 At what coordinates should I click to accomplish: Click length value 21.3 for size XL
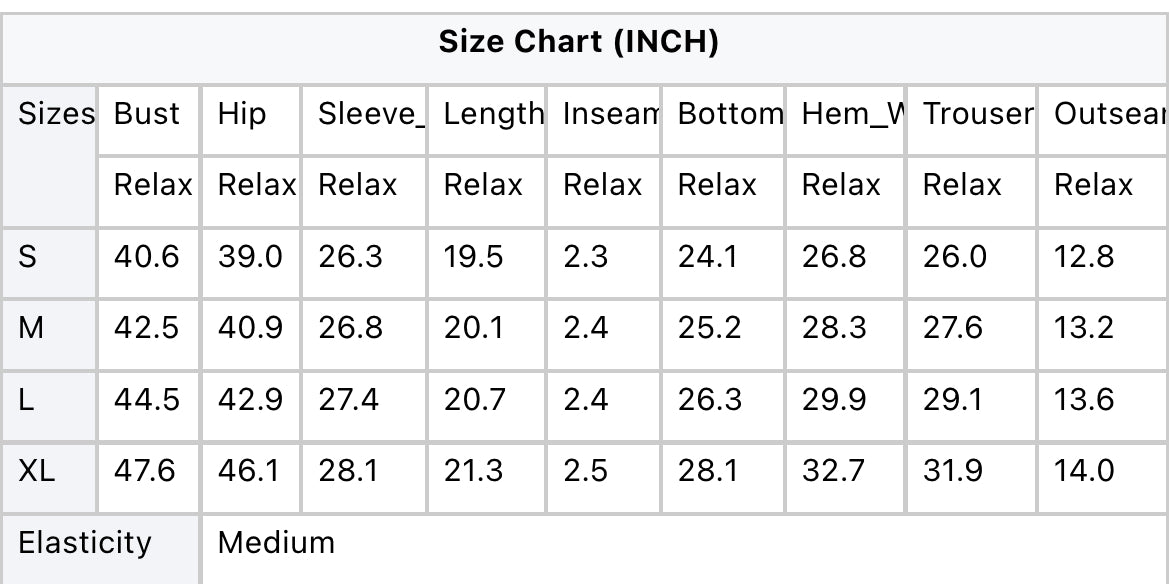tap(473, 471)
